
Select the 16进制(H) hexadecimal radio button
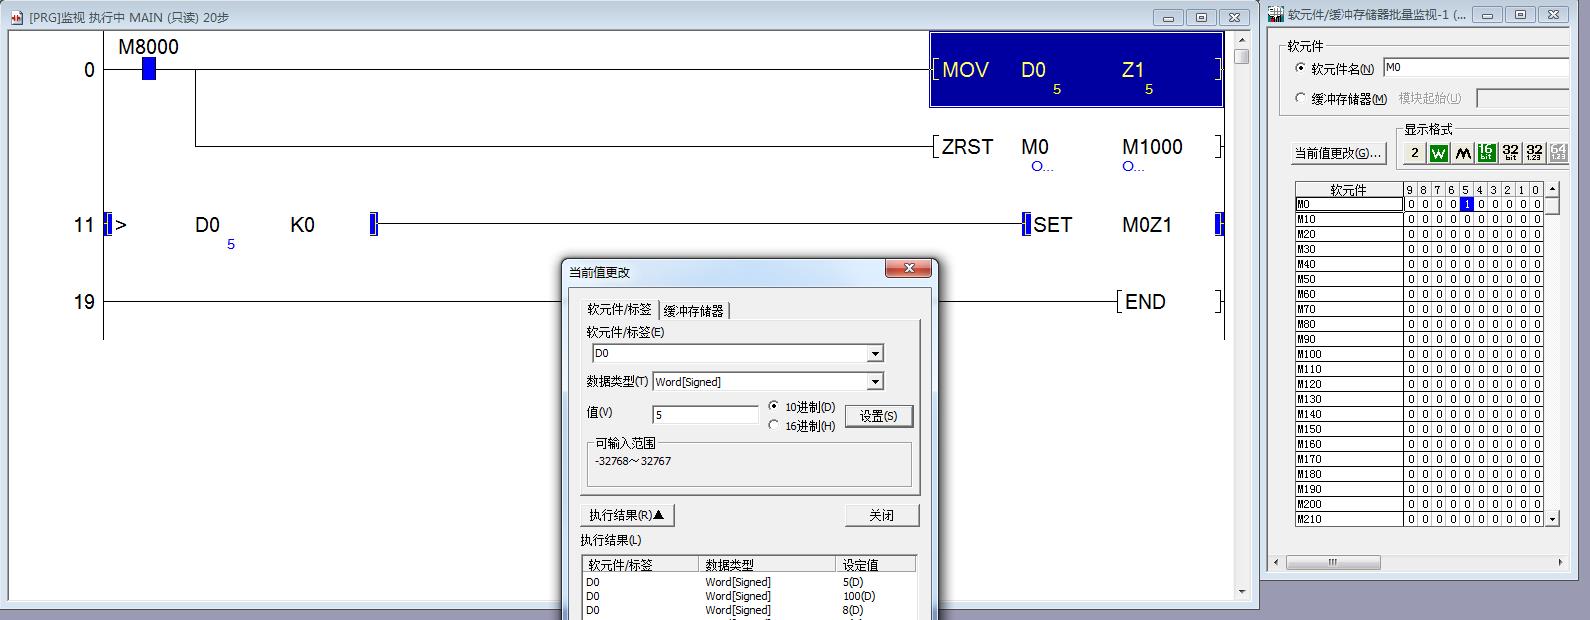pyautogui.click(x=774, y=425)
